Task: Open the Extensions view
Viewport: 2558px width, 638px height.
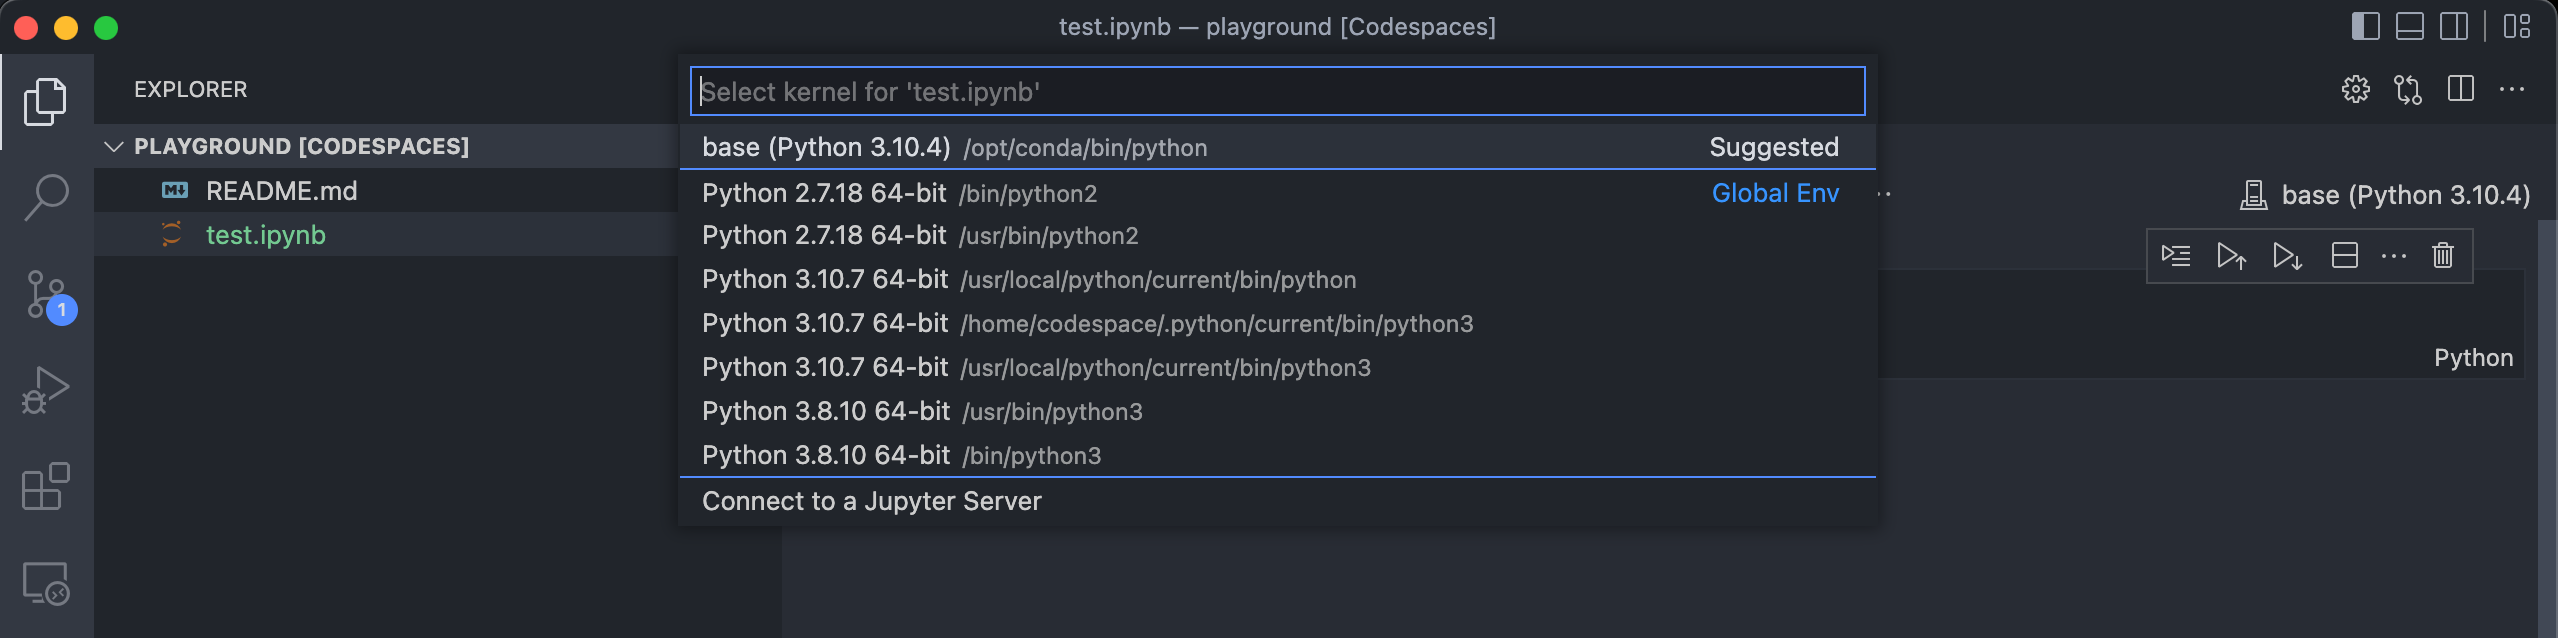Action: pos(46,487)
